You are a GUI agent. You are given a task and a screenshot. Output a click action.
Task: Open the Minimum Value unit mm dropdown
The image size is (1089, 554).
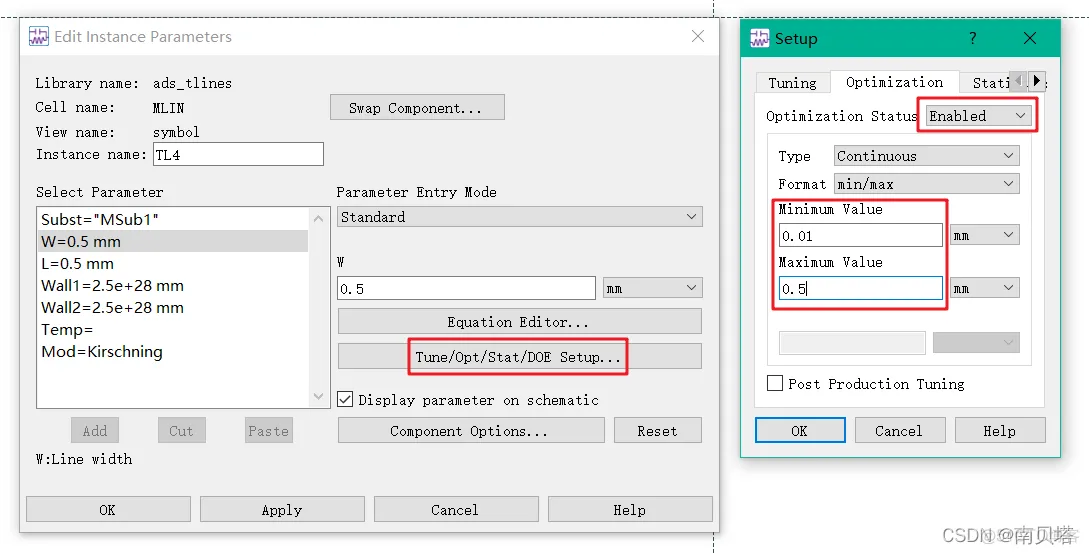coord(985,235)
